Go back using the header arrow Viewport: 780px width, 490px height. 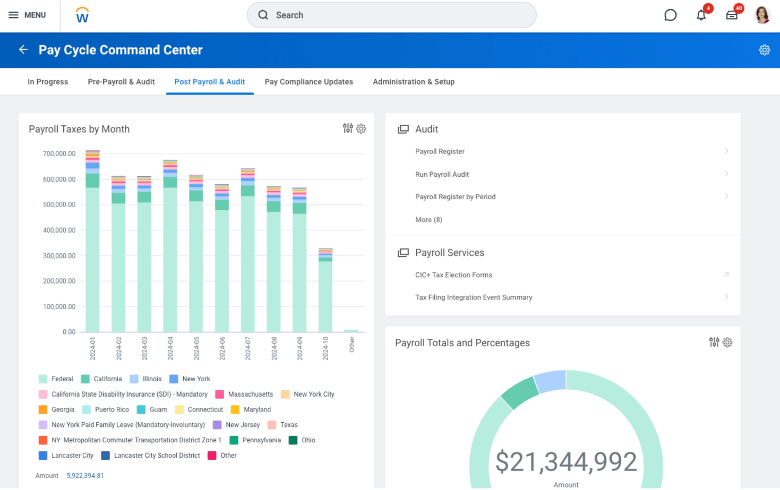tap(23, 49)
